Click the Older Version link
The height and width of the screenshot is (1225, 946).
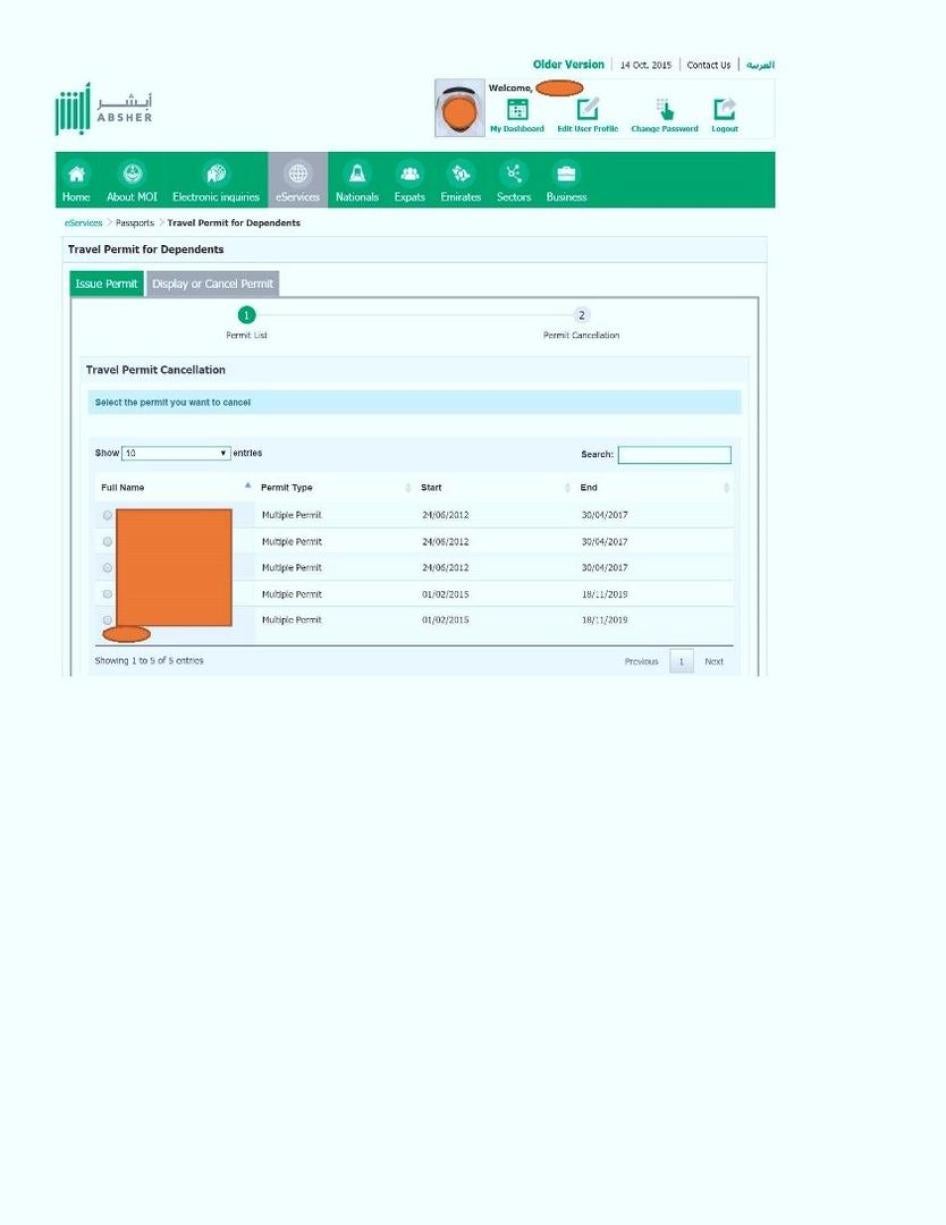568,65
